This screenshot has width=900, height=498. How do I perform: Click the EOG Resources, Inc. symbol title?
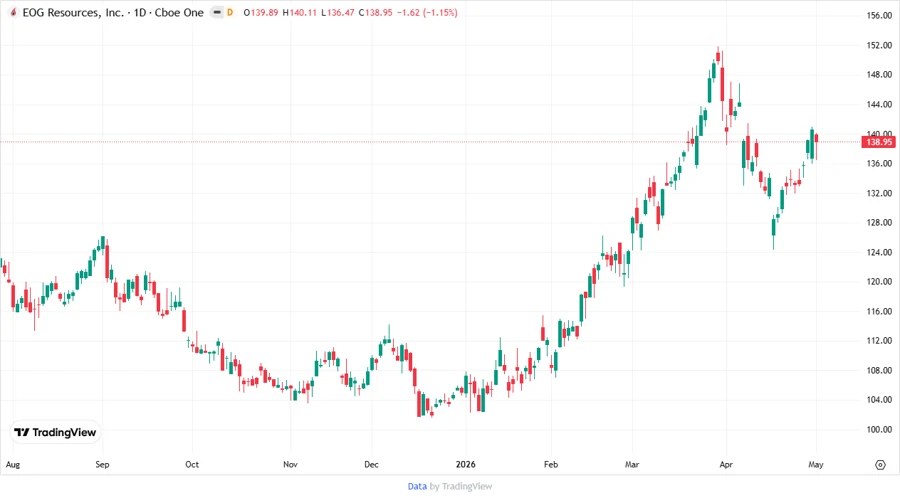[x=73, y=13]
